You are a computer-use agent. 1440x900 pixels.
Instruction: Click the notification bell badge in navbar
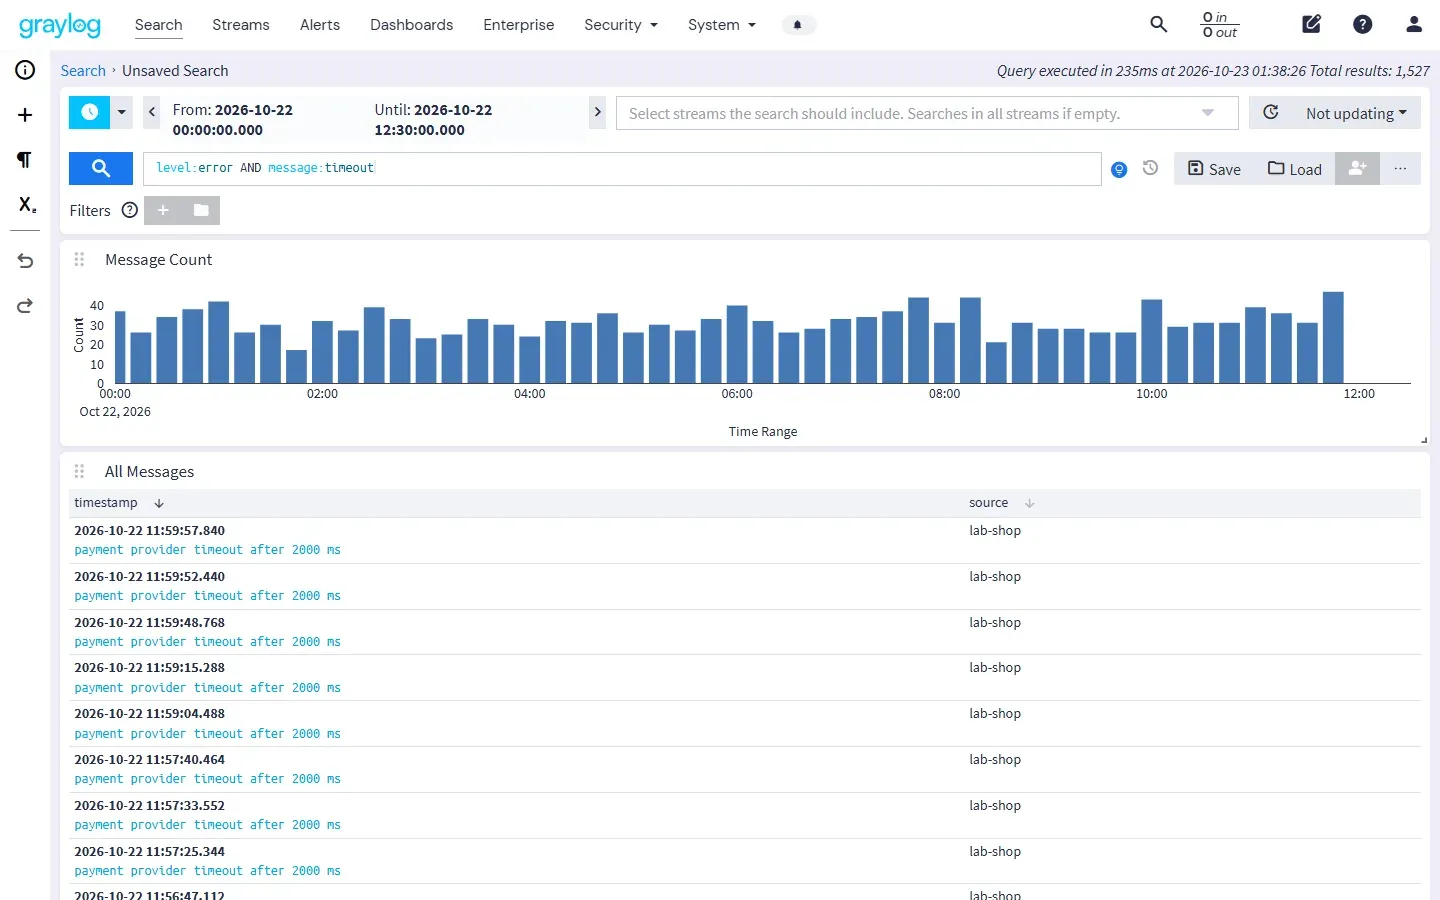point(798,25)
